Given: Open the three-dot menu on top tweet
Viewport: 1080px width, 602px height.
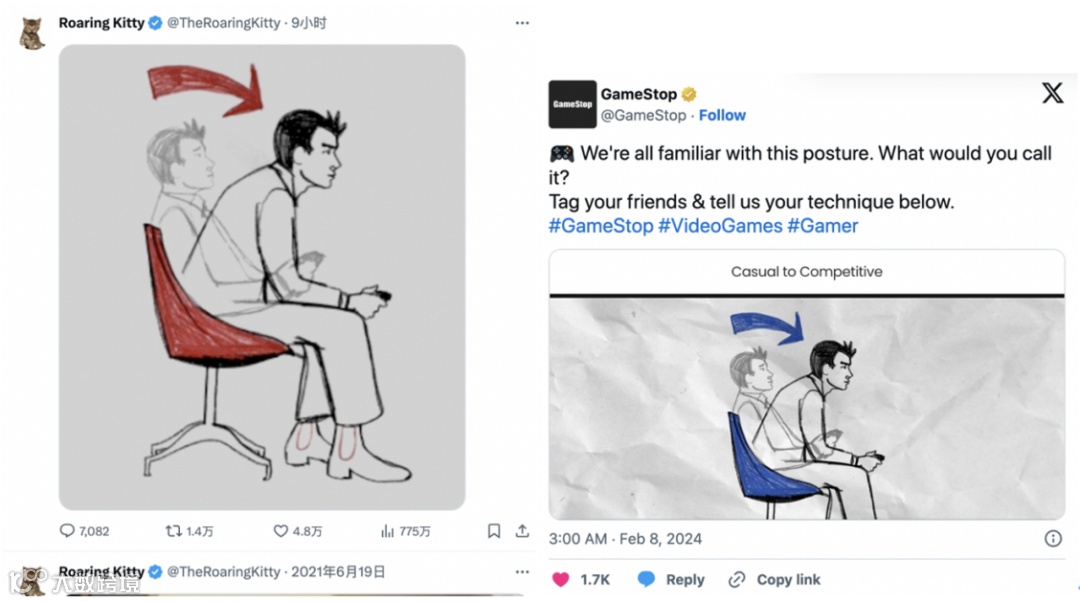Looking at the screenshot, I should pos(522,23).
